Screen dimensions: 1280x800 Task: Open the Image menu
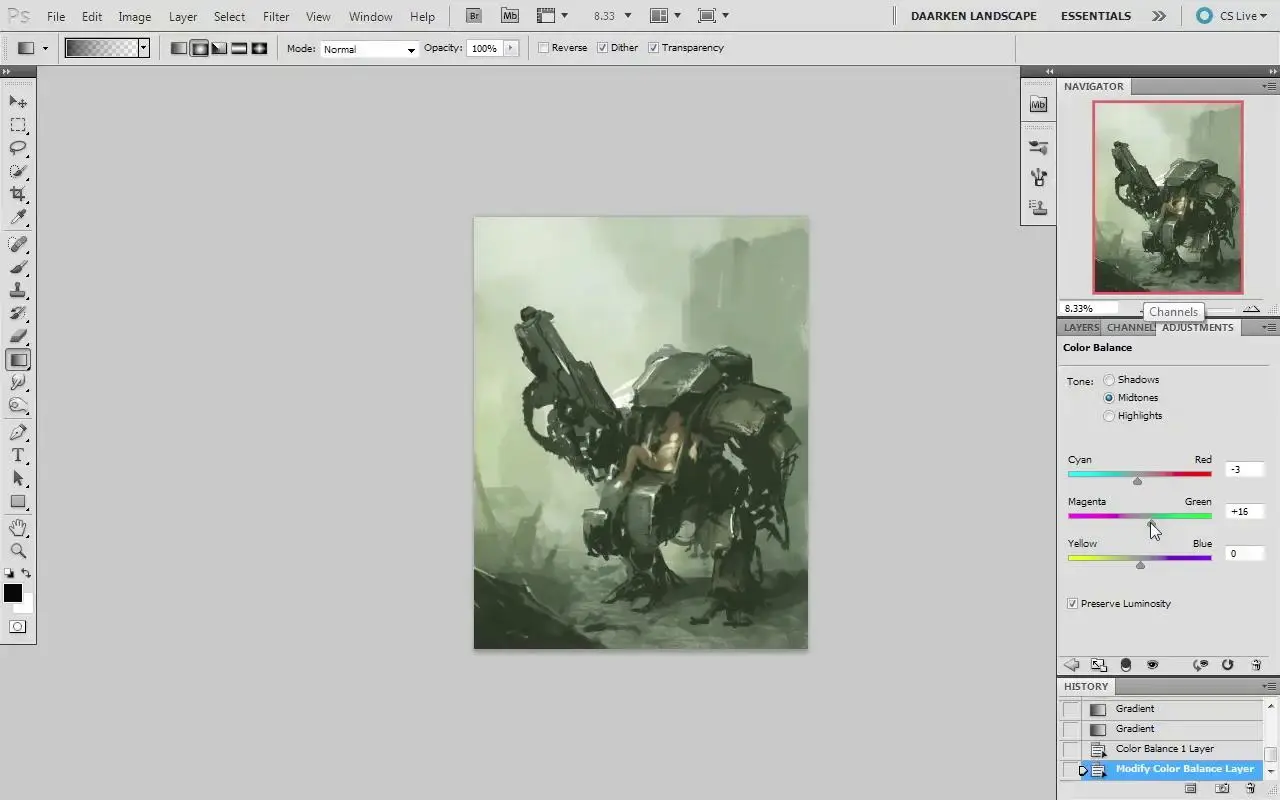135,17
